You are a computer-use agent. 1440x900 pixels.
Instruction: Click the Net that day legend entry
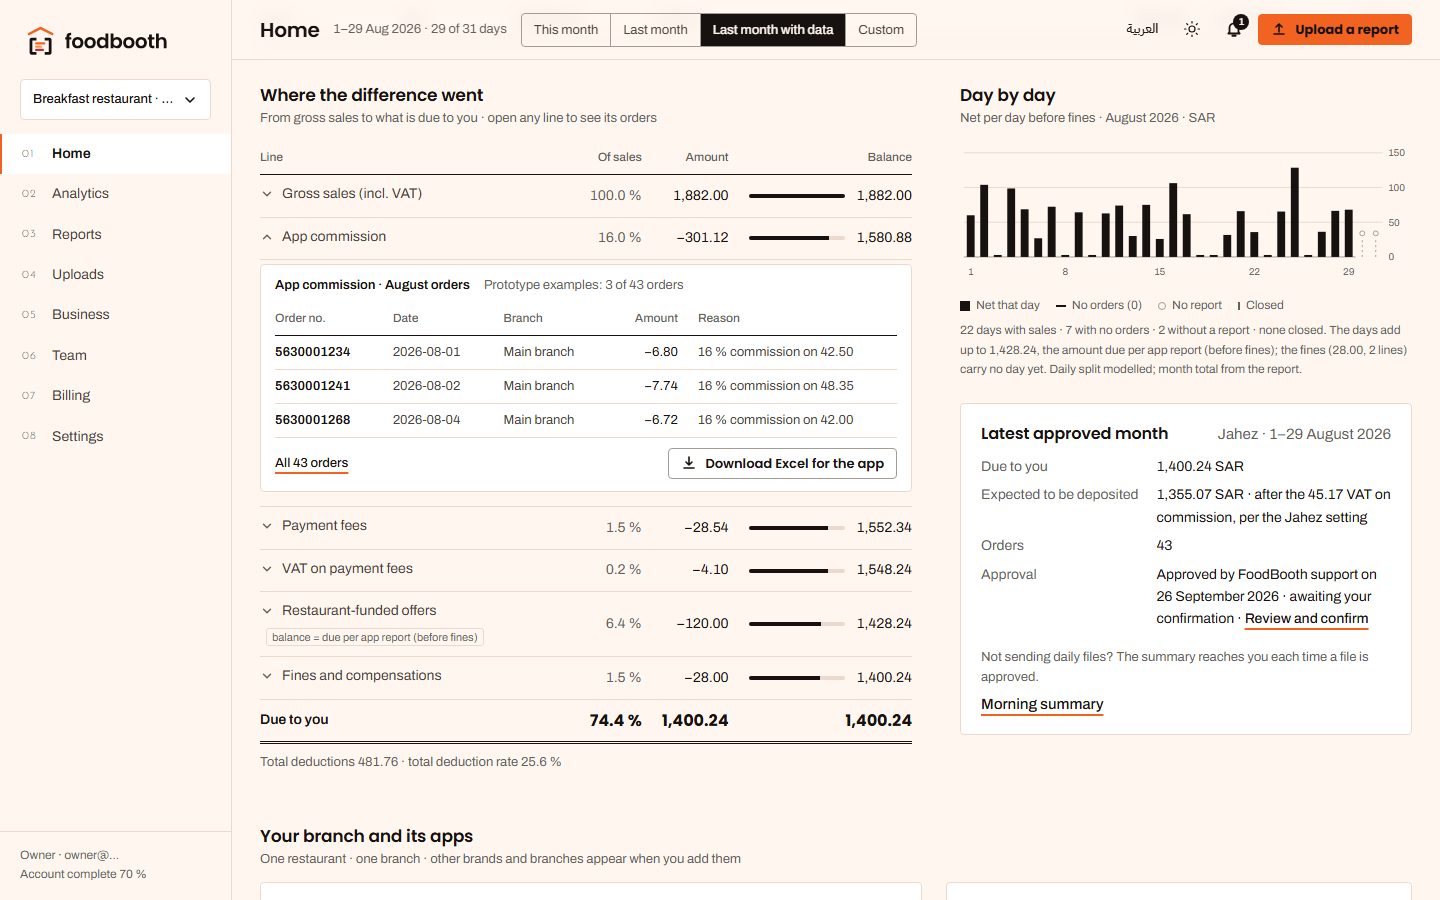pyautogui.click(x=1000, y=306)
